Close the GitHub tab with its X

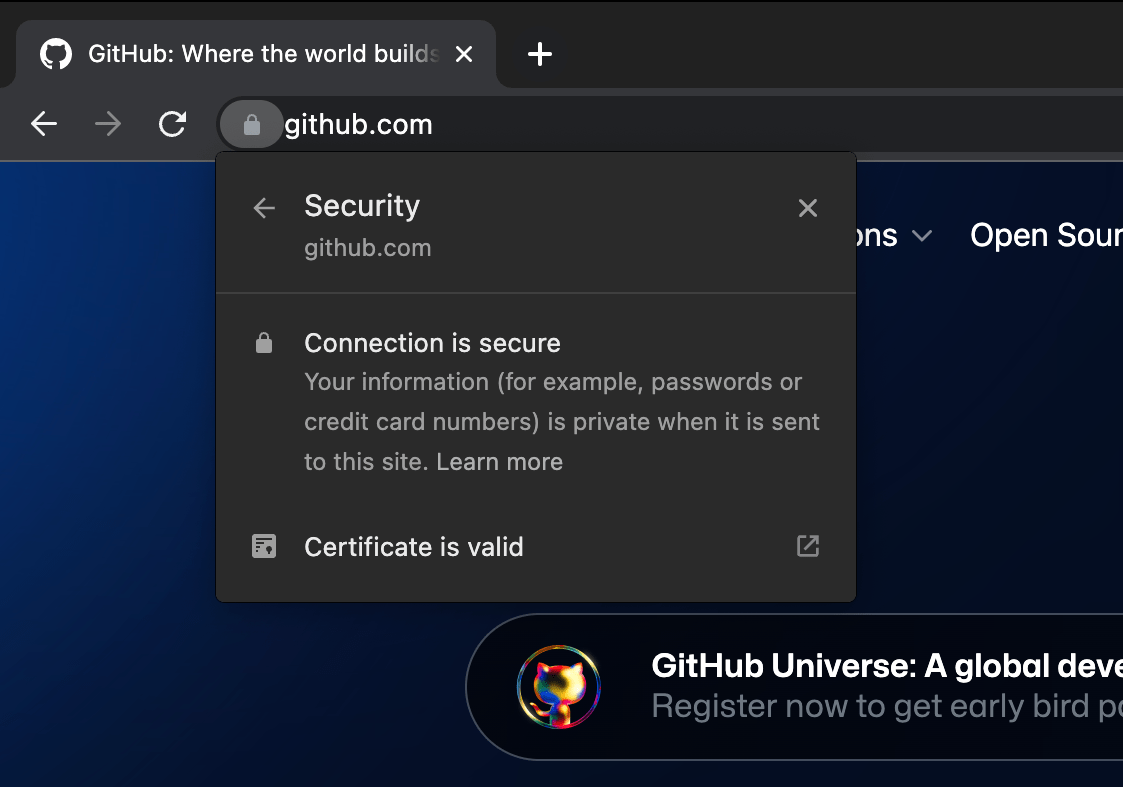[463, 54]
